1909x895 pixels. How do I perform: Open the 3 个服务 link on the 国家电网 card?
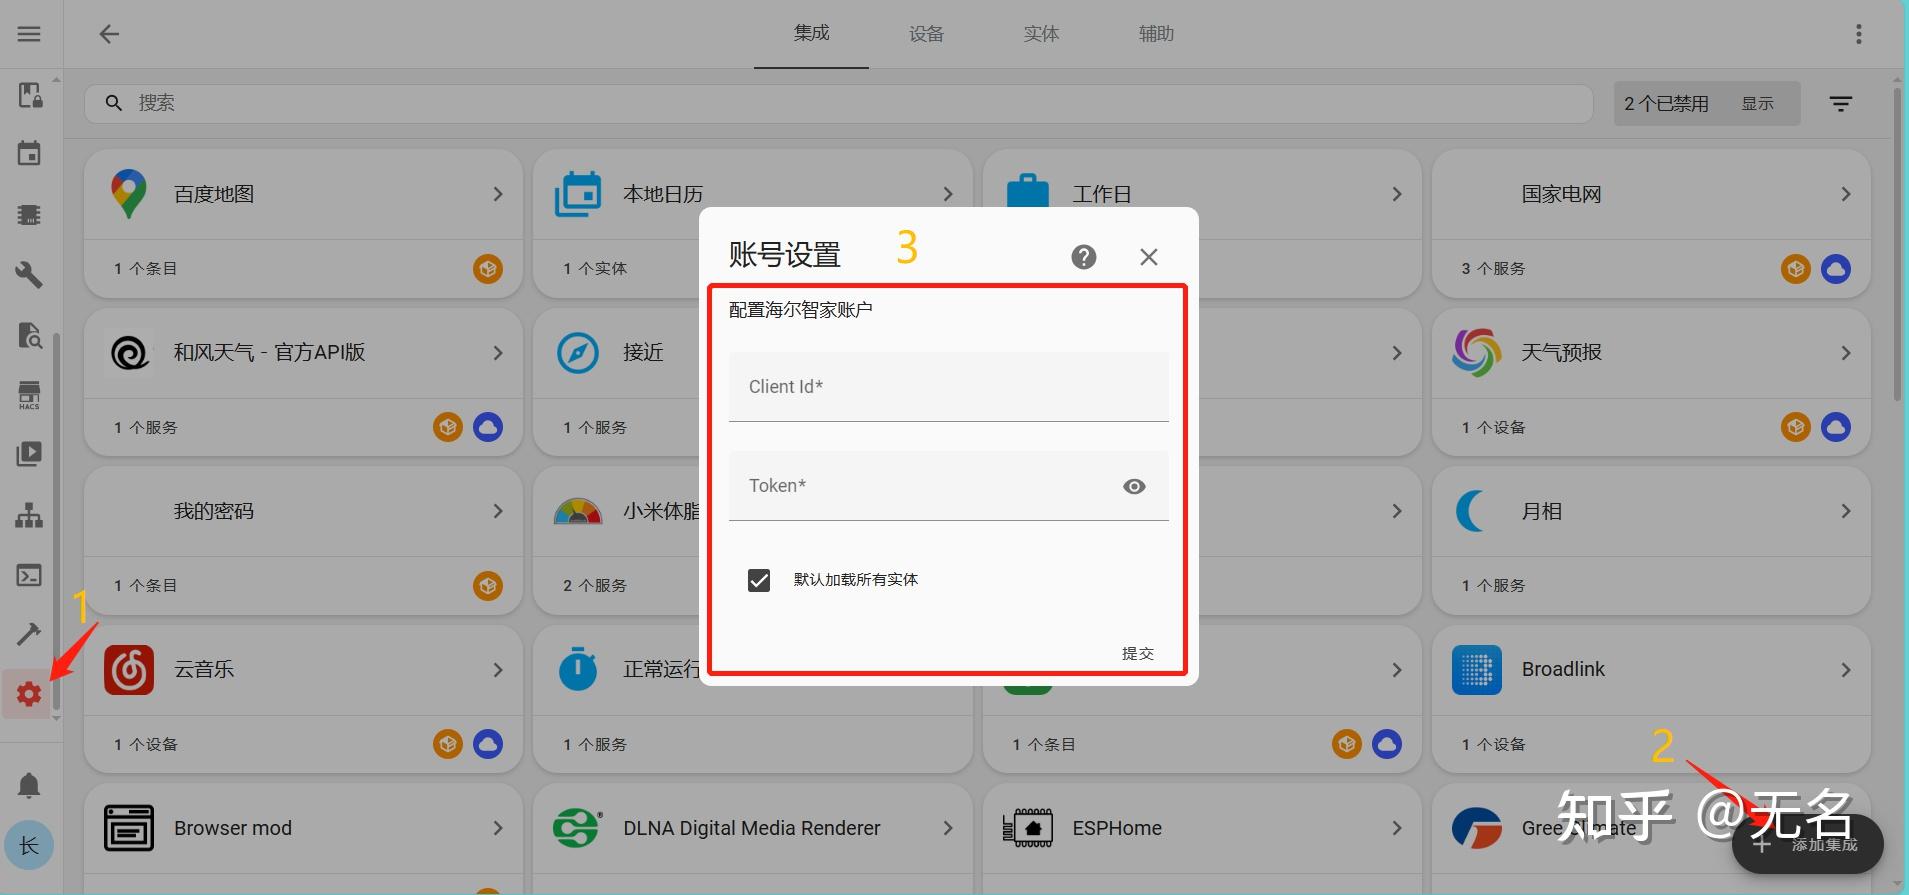1493,269
